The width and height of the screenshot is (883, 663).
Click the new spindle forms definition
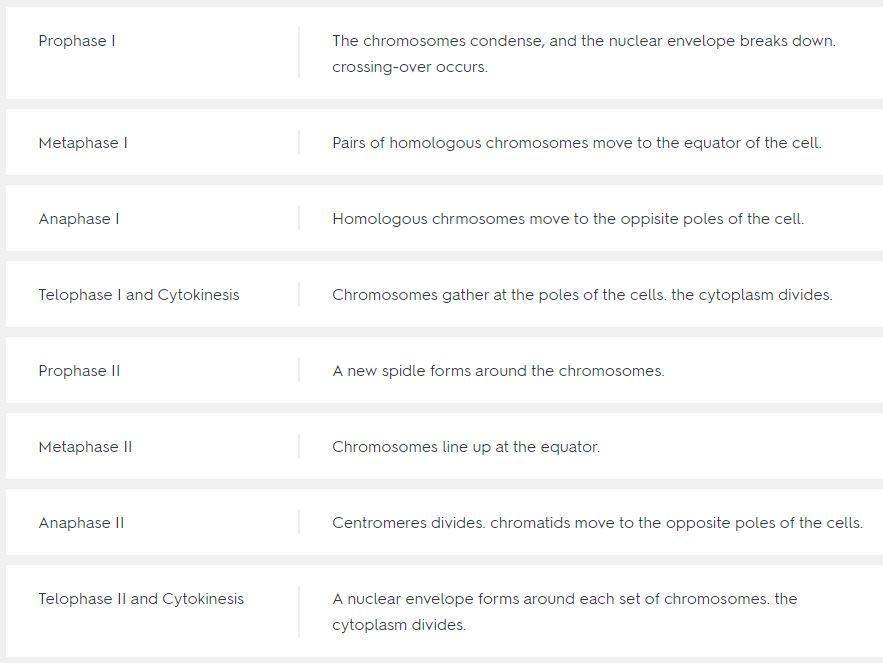[498, 371]
